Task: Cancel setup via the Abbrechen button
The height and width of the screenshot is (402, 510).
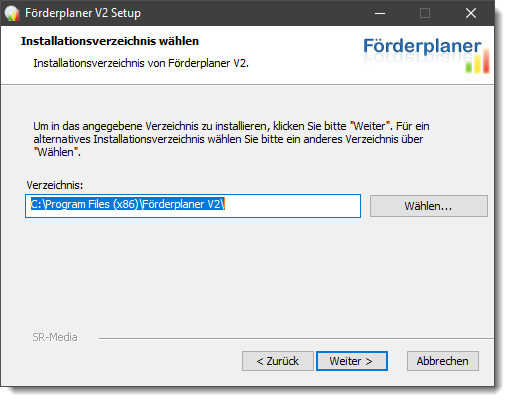Action: tap(443, 361)
